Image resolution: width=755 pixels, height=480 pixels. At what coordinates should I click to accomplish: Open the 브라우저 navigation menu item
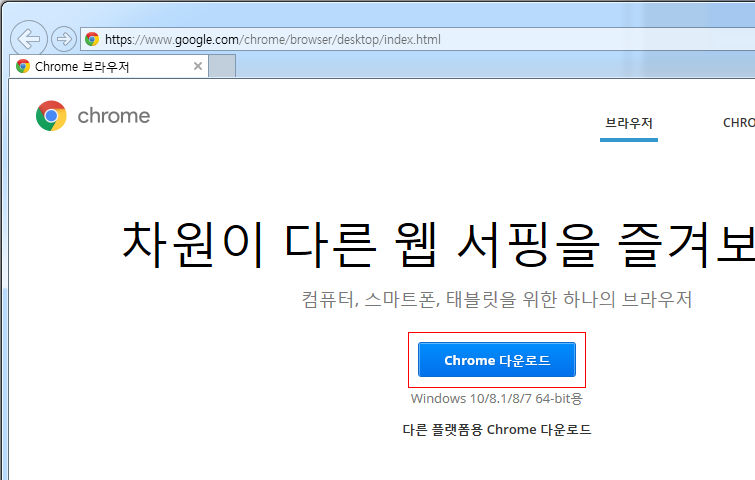click(x=628, y=123)
